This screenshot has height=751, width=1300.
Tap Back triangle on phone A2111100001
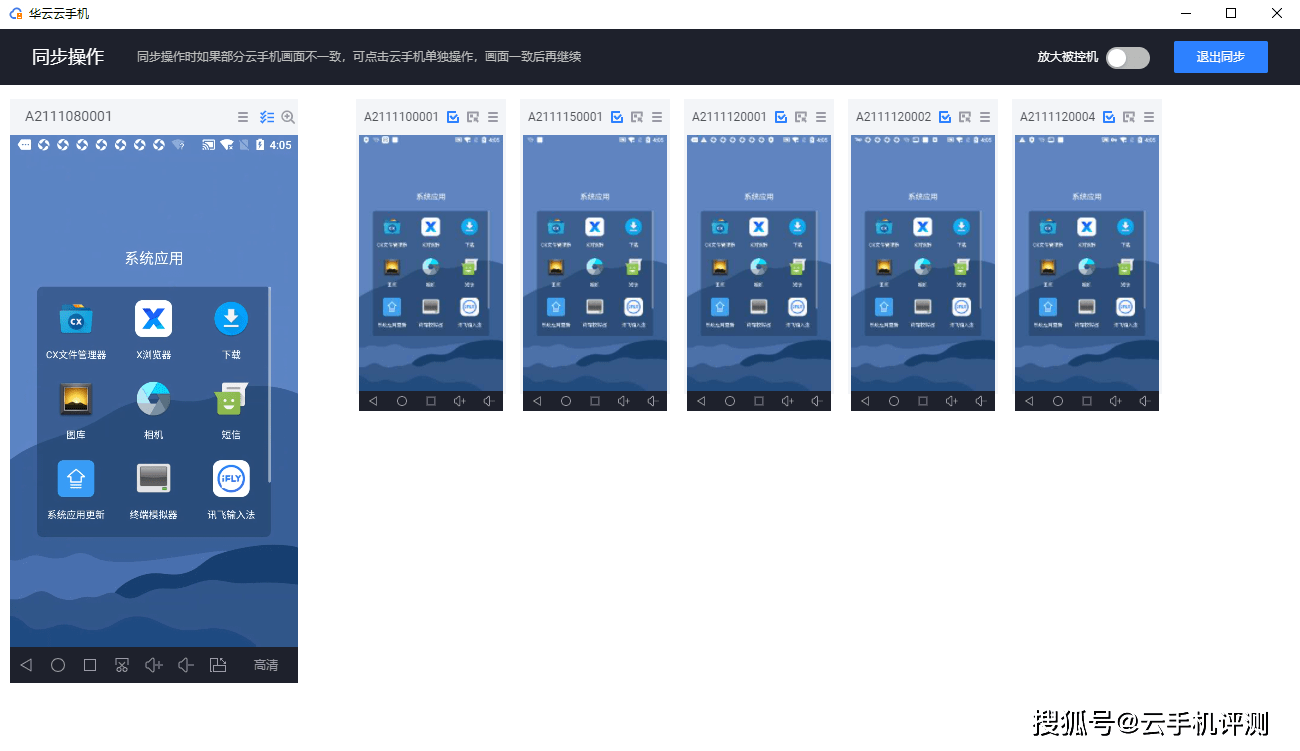(373, 401)
